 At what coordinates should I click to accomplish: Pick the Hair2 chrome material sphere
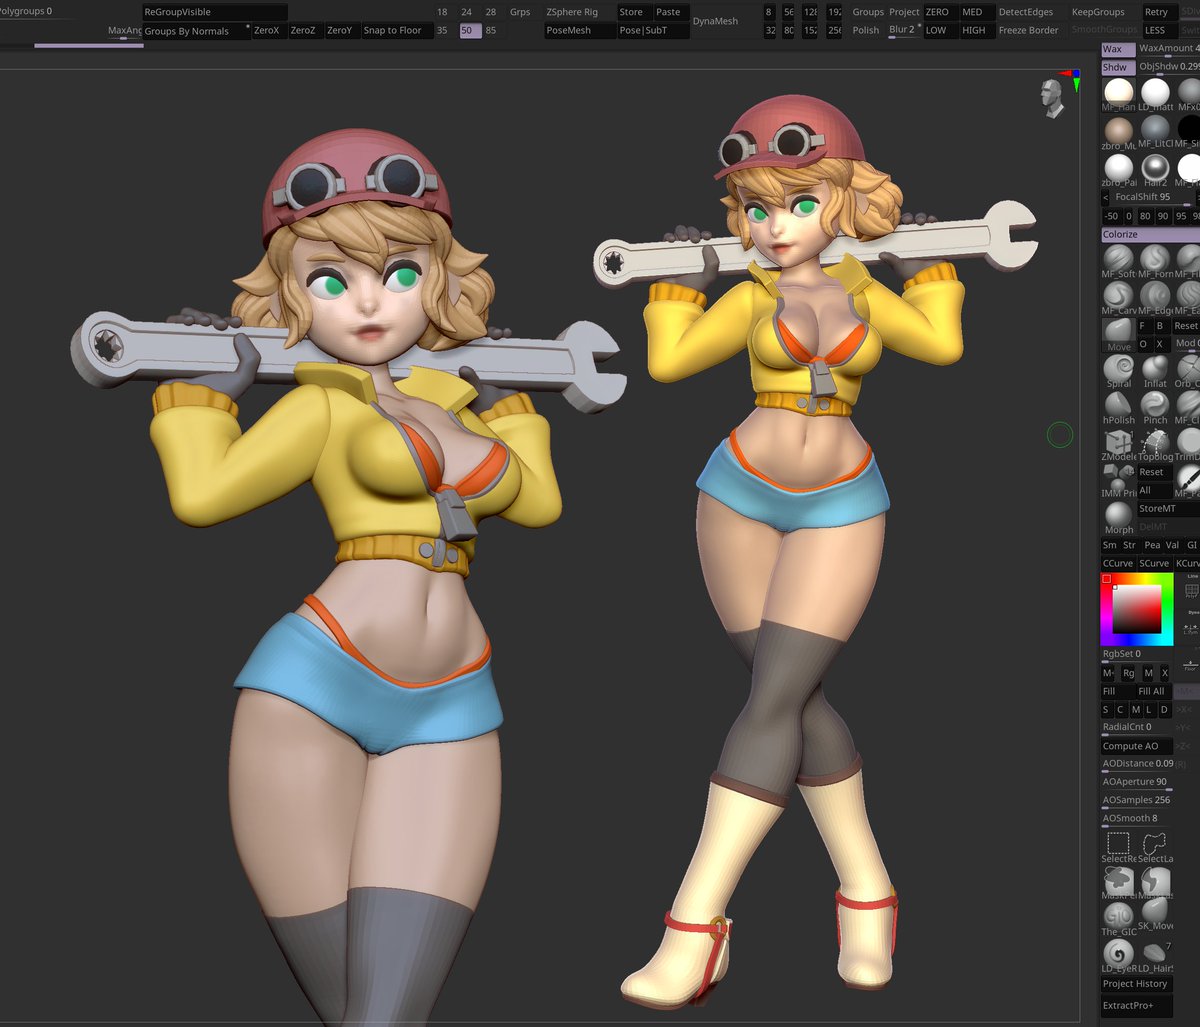tap(1155, 171)
